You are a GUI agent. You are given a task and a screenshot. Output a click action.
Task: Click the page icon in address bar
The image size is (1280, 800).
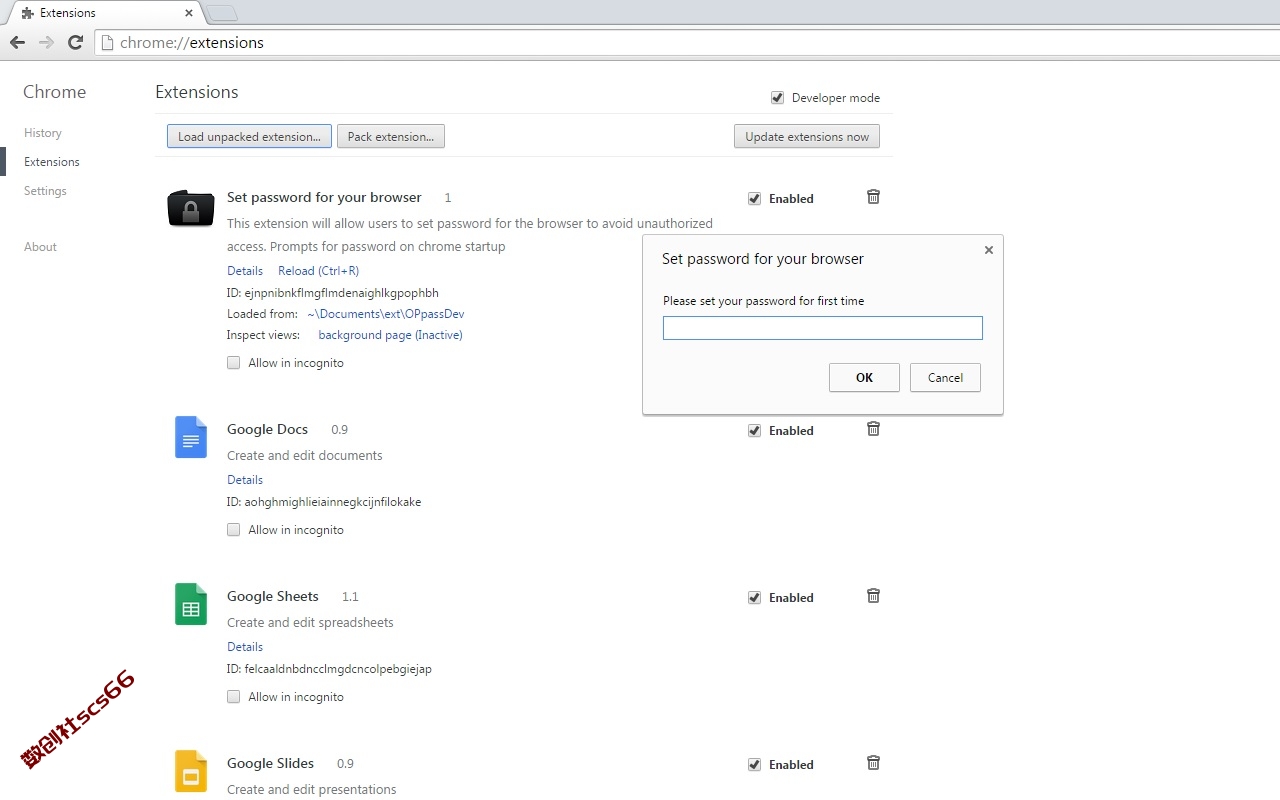[108, 42]
